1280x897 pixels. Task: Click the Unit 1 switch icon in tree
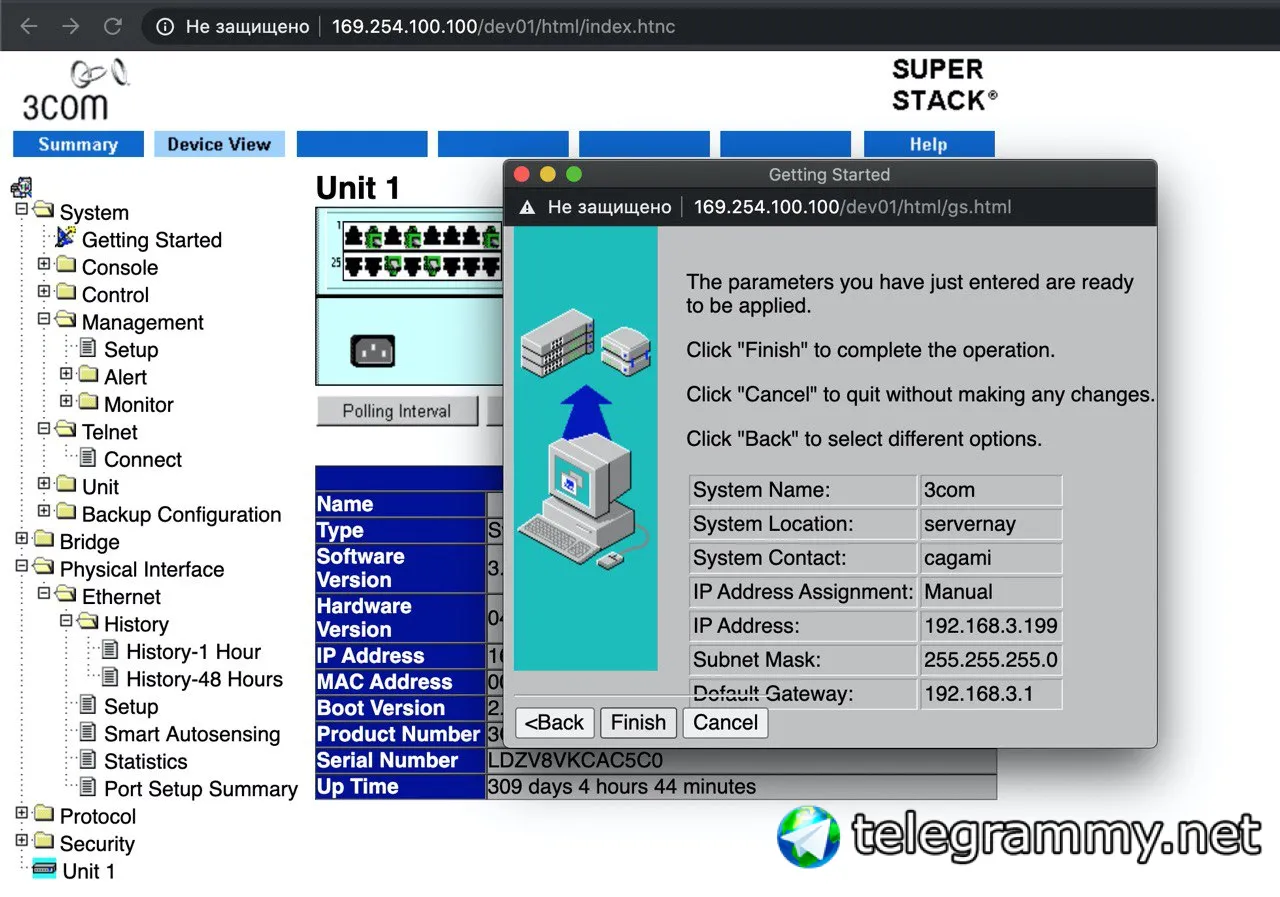[x=44, y=869]
